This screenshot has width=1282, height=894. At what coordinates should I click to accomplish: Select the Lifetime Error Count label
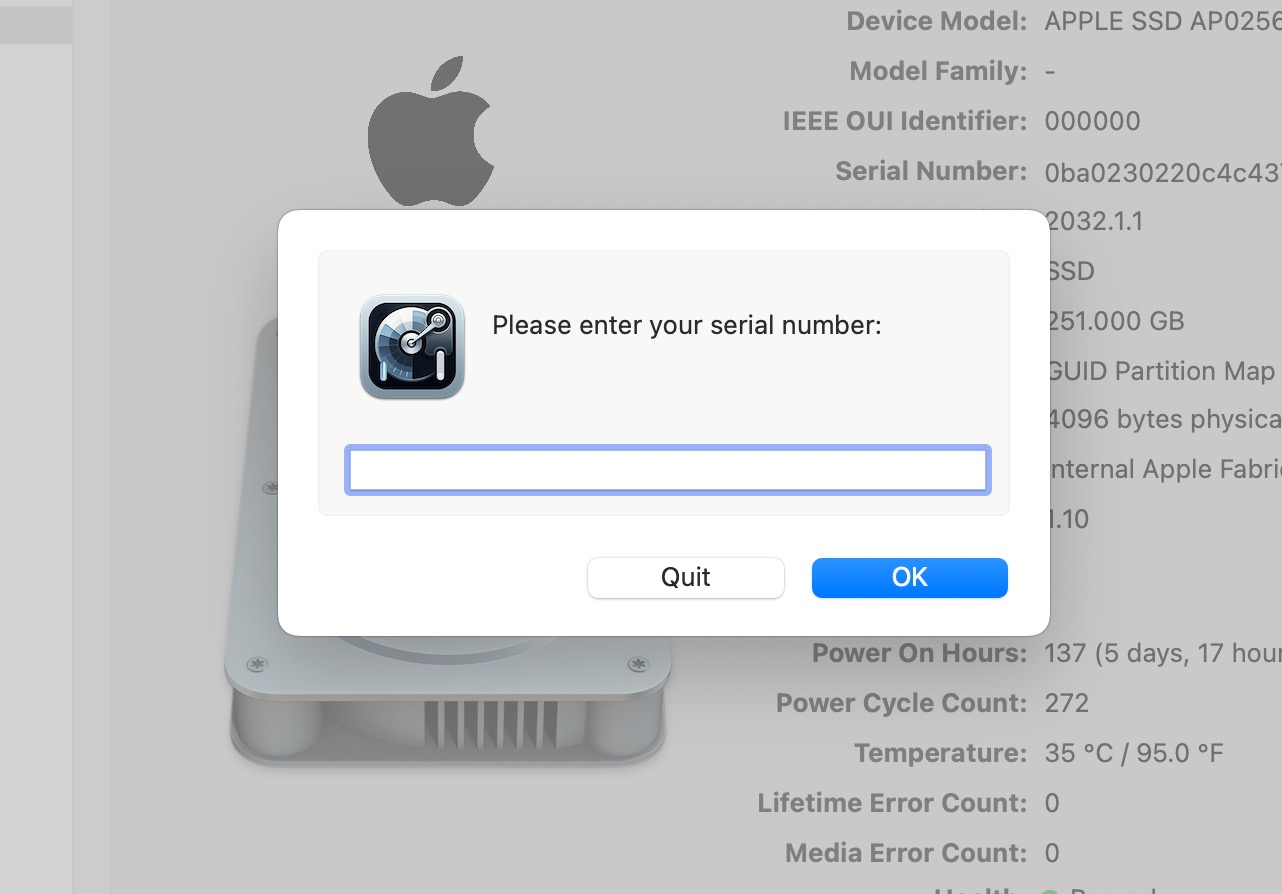pos(892,803)
